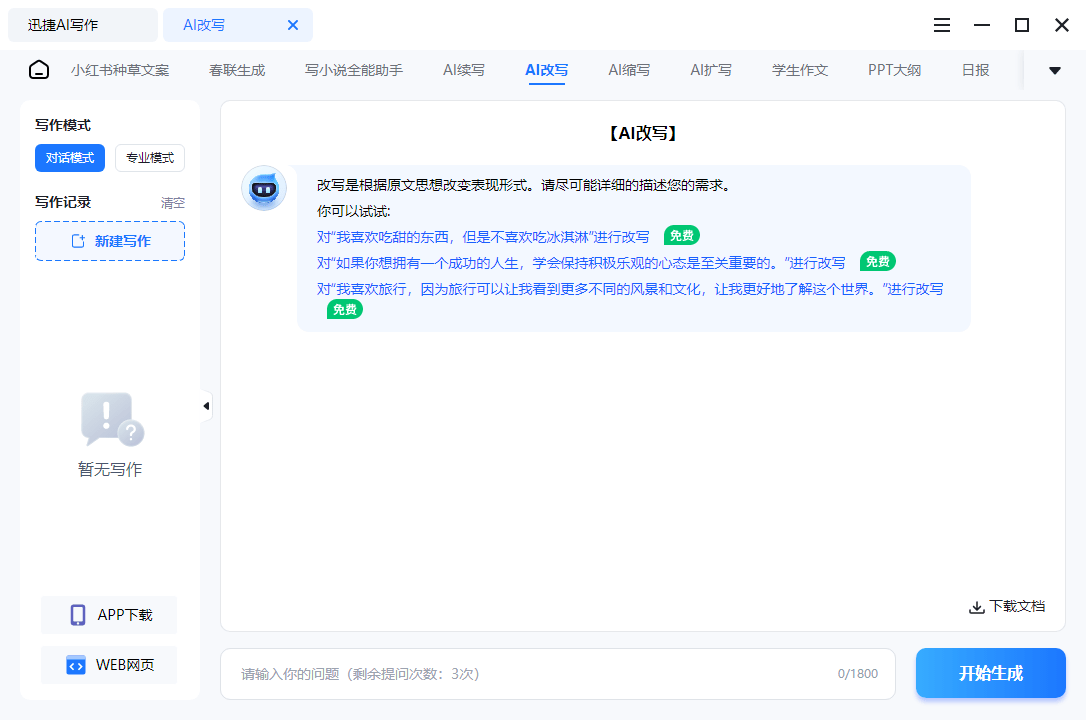The width and height of the screenshot is (1086, 720).
Task: Switch to 专业模式 writing mode
Action: (x=150, y=158)
